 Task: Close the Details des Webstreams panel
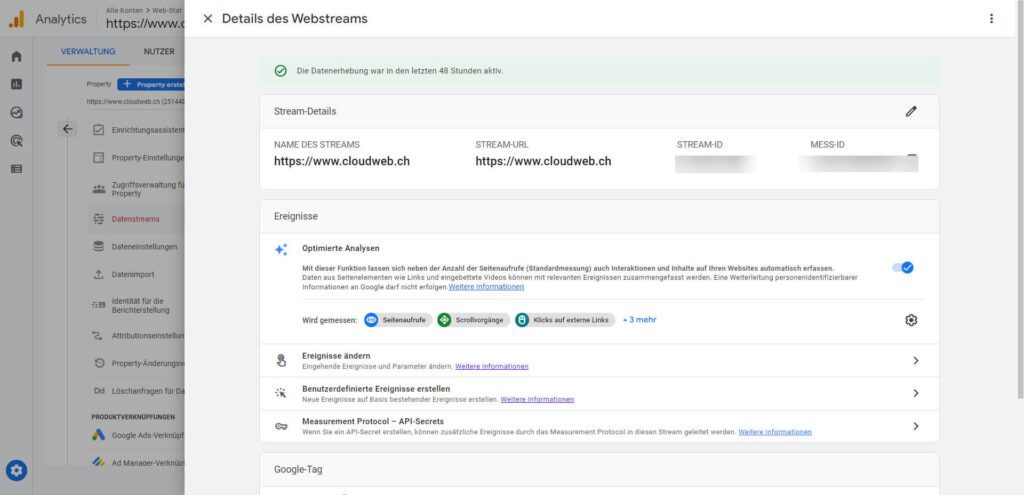tap(208, 18)
